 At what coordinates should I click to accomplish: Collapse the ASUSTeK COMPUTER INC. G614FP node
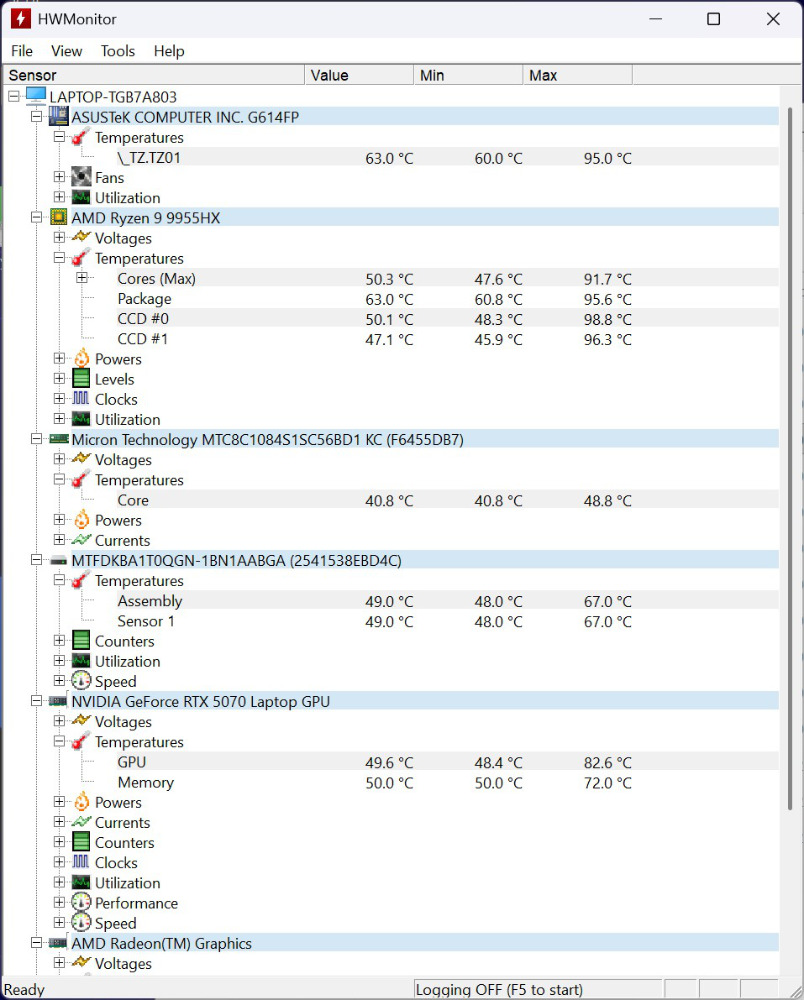coord(36,117)
